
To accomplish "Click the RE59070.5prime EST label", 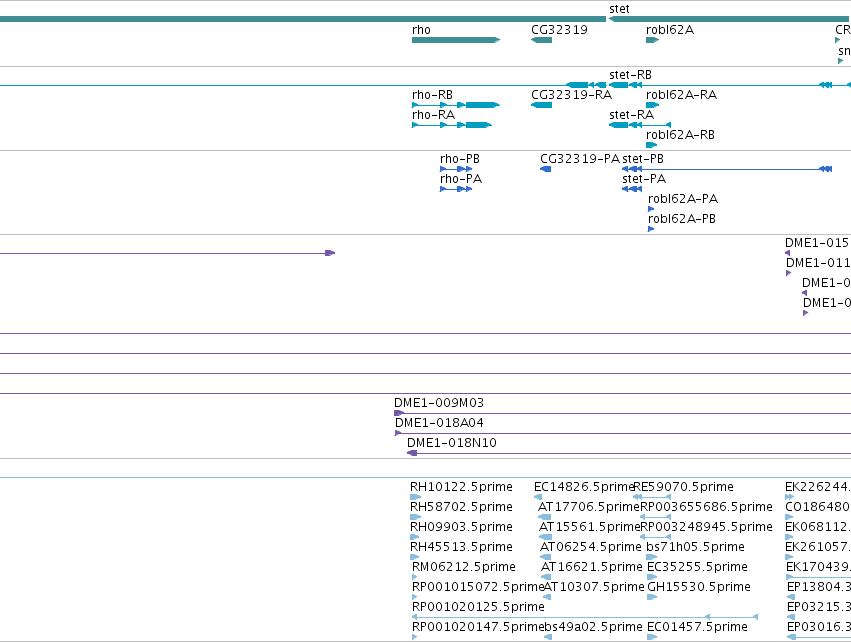I will click(x=683, y=487).
